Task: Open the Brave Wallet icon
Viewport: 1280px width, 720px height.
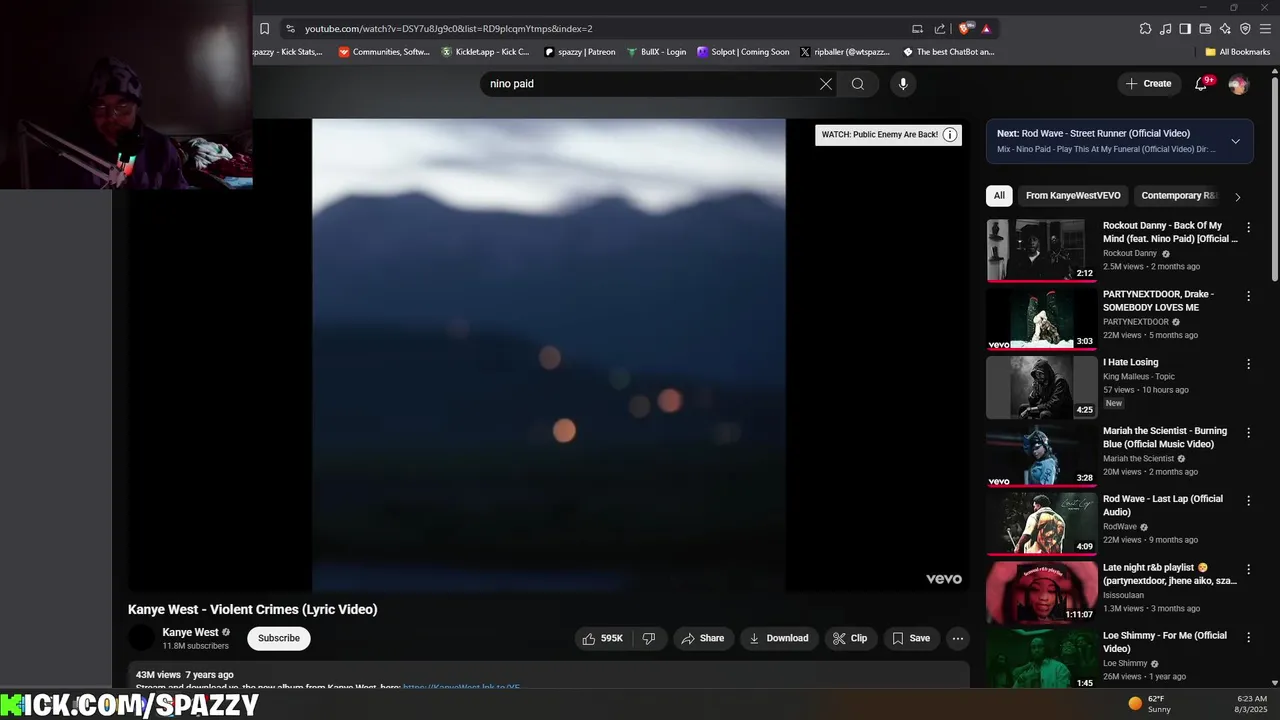Action: tap(1205, 29)
